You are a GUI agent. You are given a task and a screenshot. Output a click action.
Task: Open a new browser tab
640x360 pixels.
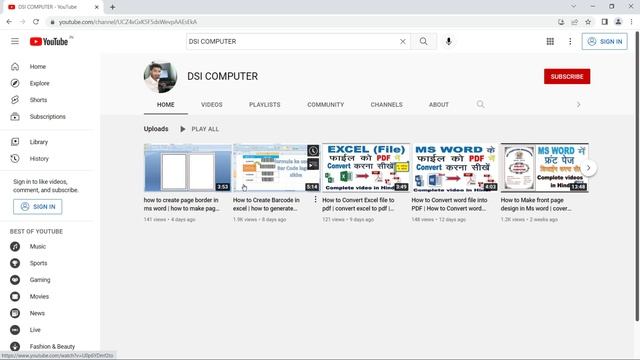[x=112, y=7]
